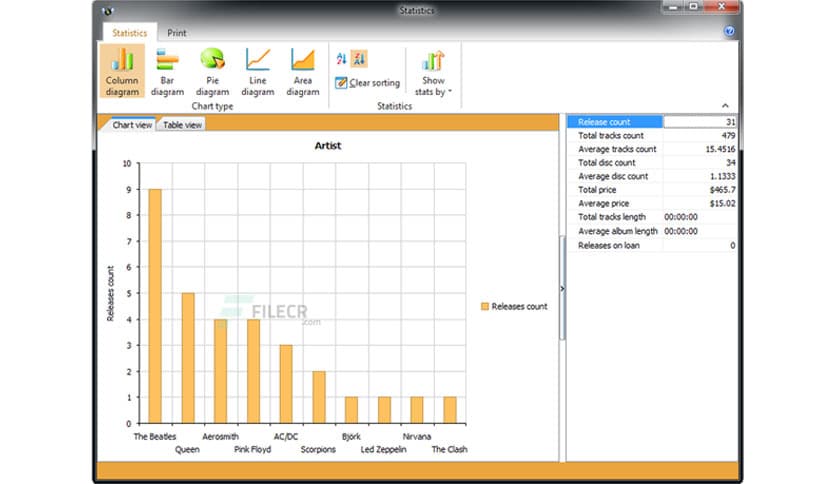Toggle the sort descending icon
Screen dimensions: 836x484
pyautogui.click(x=359, y=58)
